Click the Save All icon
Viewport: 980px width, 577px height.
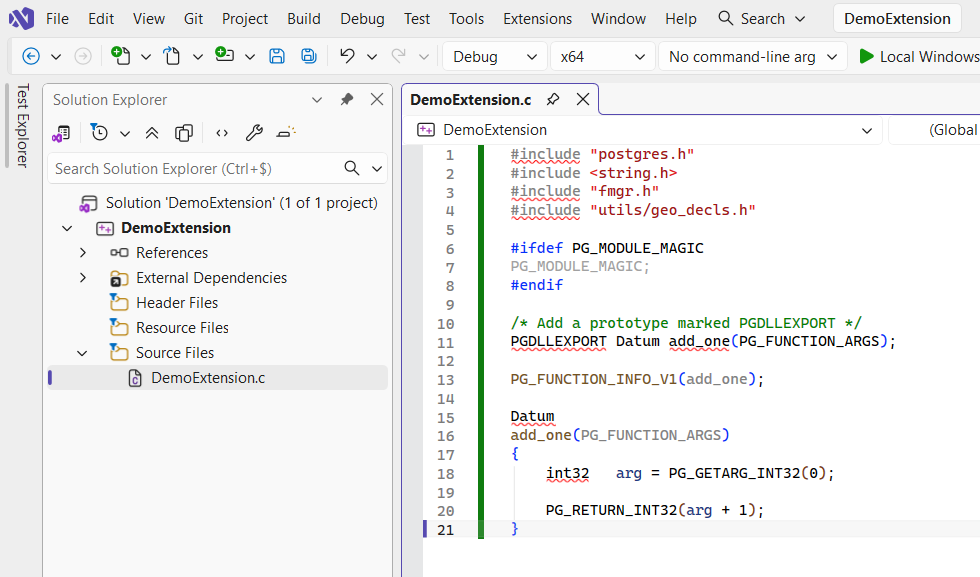pos(307,56)
